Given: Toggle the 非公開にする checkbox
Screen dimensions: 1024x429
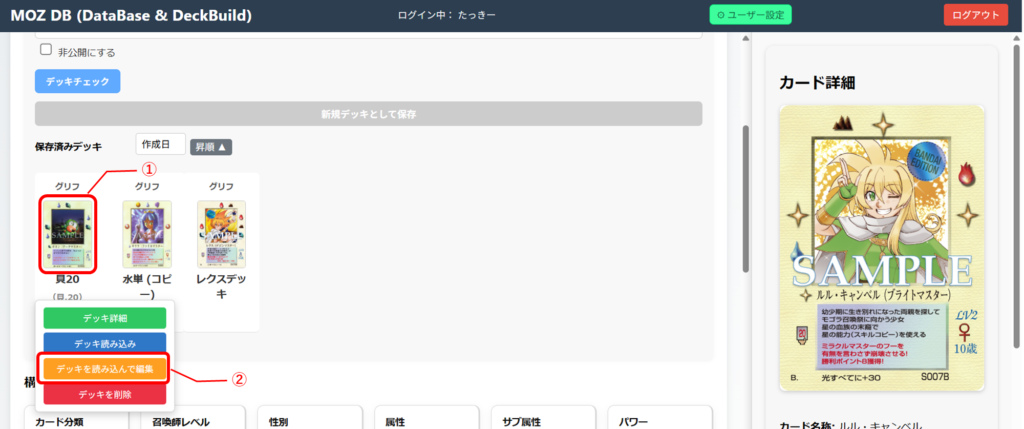Looking at the screenshot, I should (45, 50).
